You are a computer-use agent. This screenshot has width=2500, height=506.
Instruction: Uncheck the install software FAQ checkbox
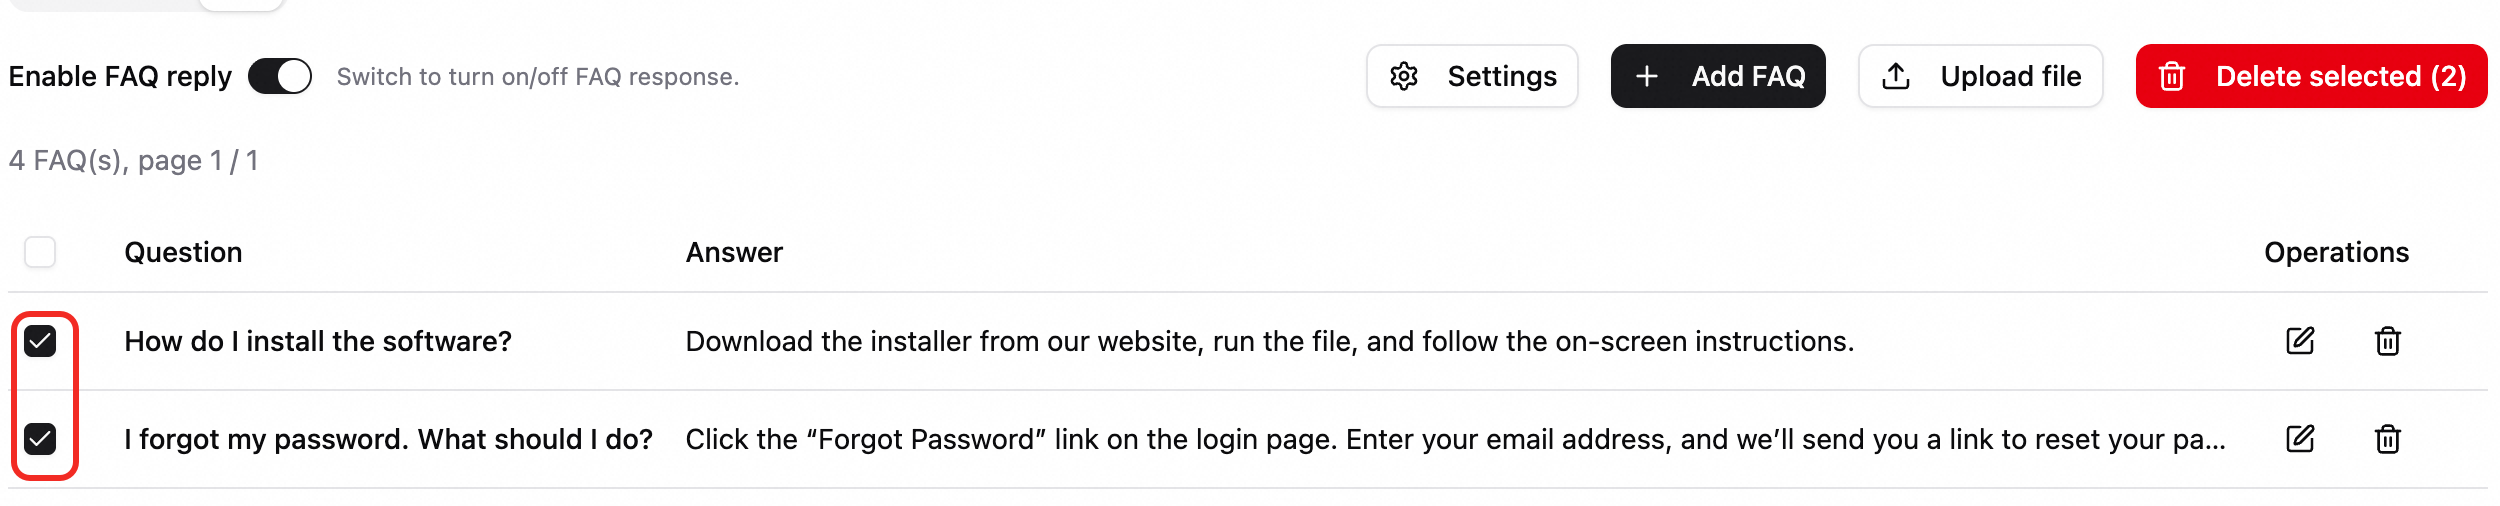click(x=40, y=341)
